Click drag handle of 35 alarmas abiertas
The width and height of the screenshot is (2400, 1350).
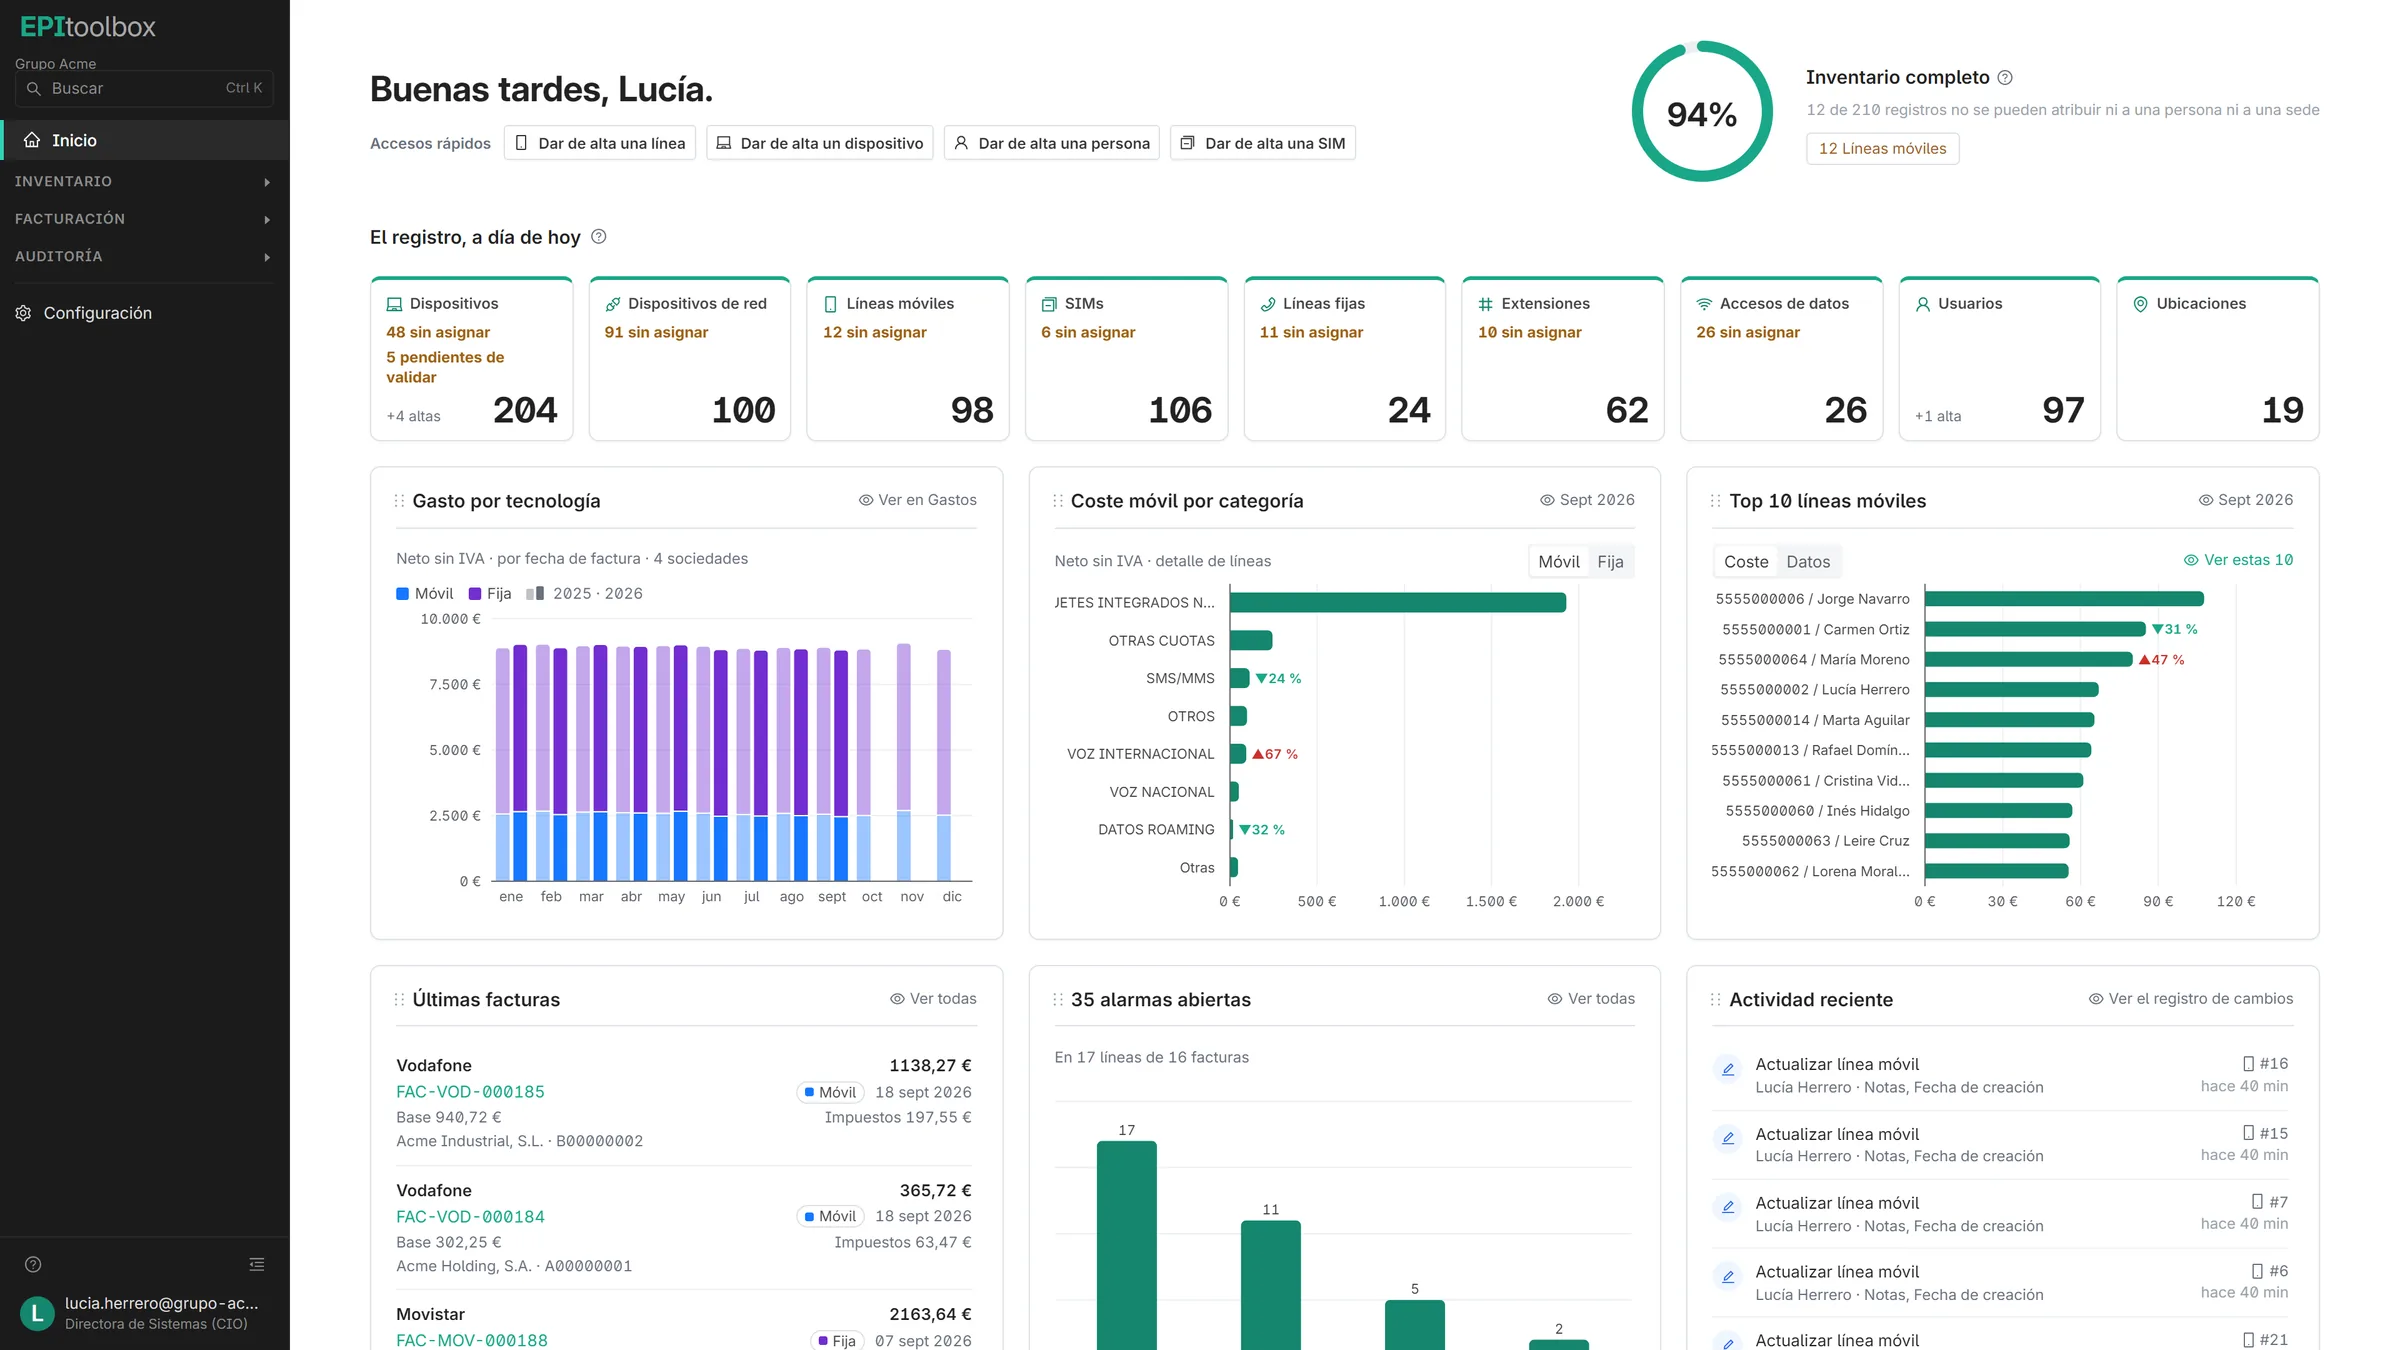point(1058,1000)
